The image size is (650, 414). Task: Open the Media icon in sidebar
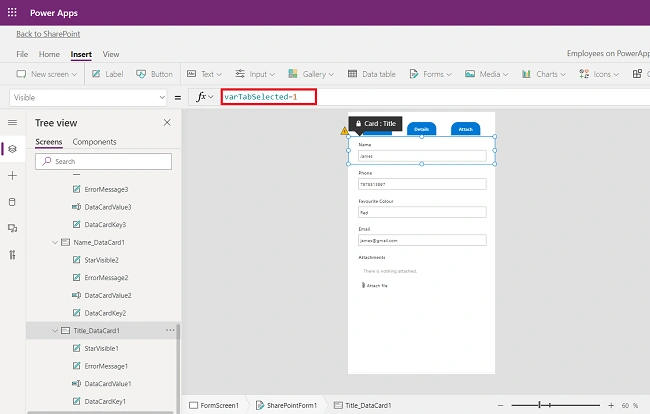point(12,228)
